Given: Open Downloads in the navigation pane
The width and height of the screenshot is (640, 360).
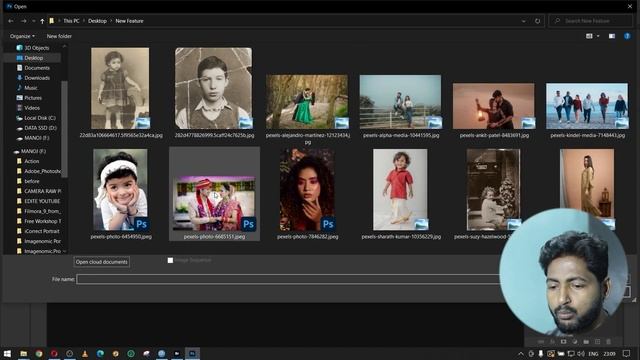Looking at the screenshot, I should (x=33, y=78).
